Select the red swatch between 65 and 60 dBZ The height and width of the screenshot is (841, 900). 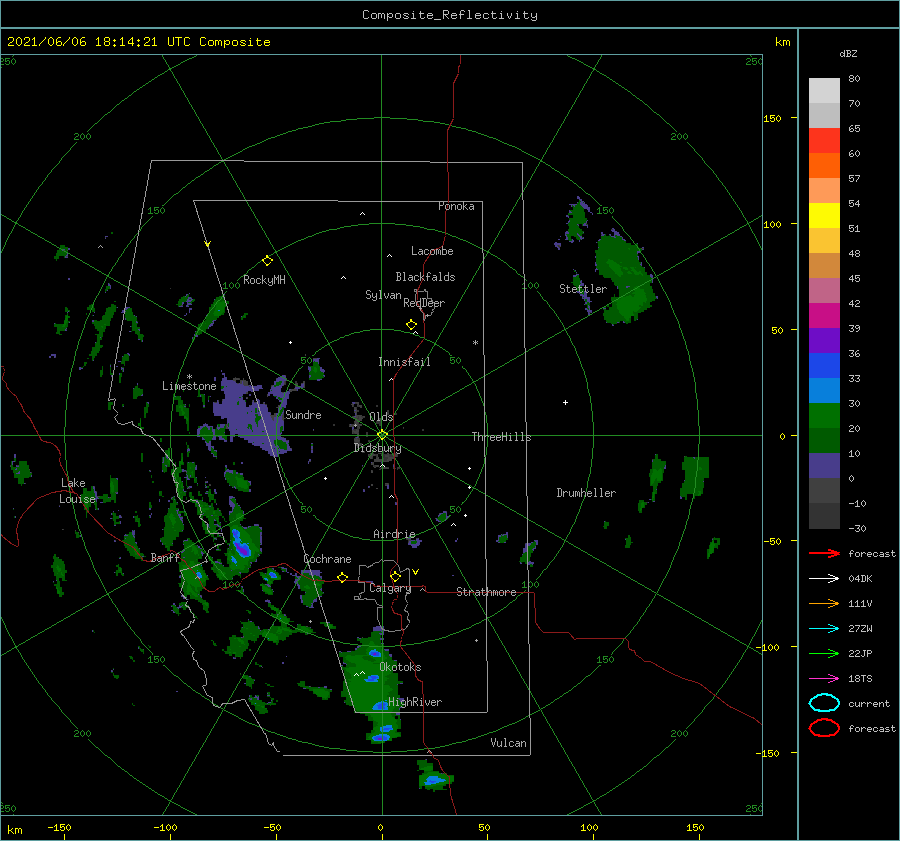click(824, 141)
